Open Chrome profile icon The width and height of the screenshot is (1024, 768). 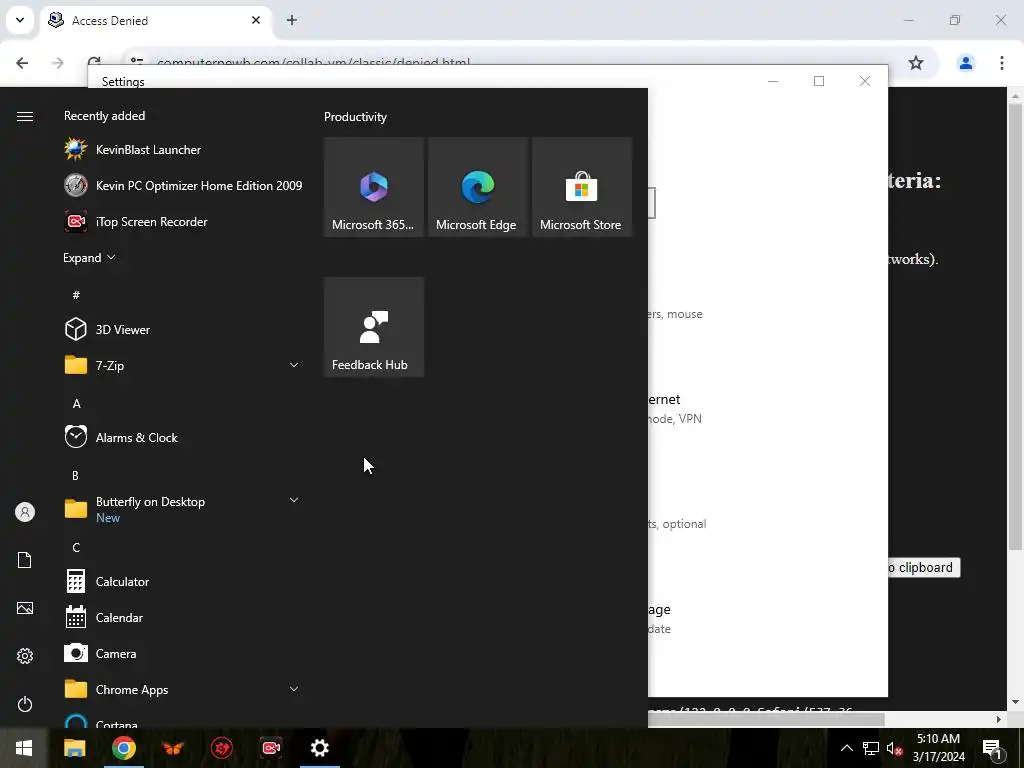pyautogui.click(x=966, y=63)
